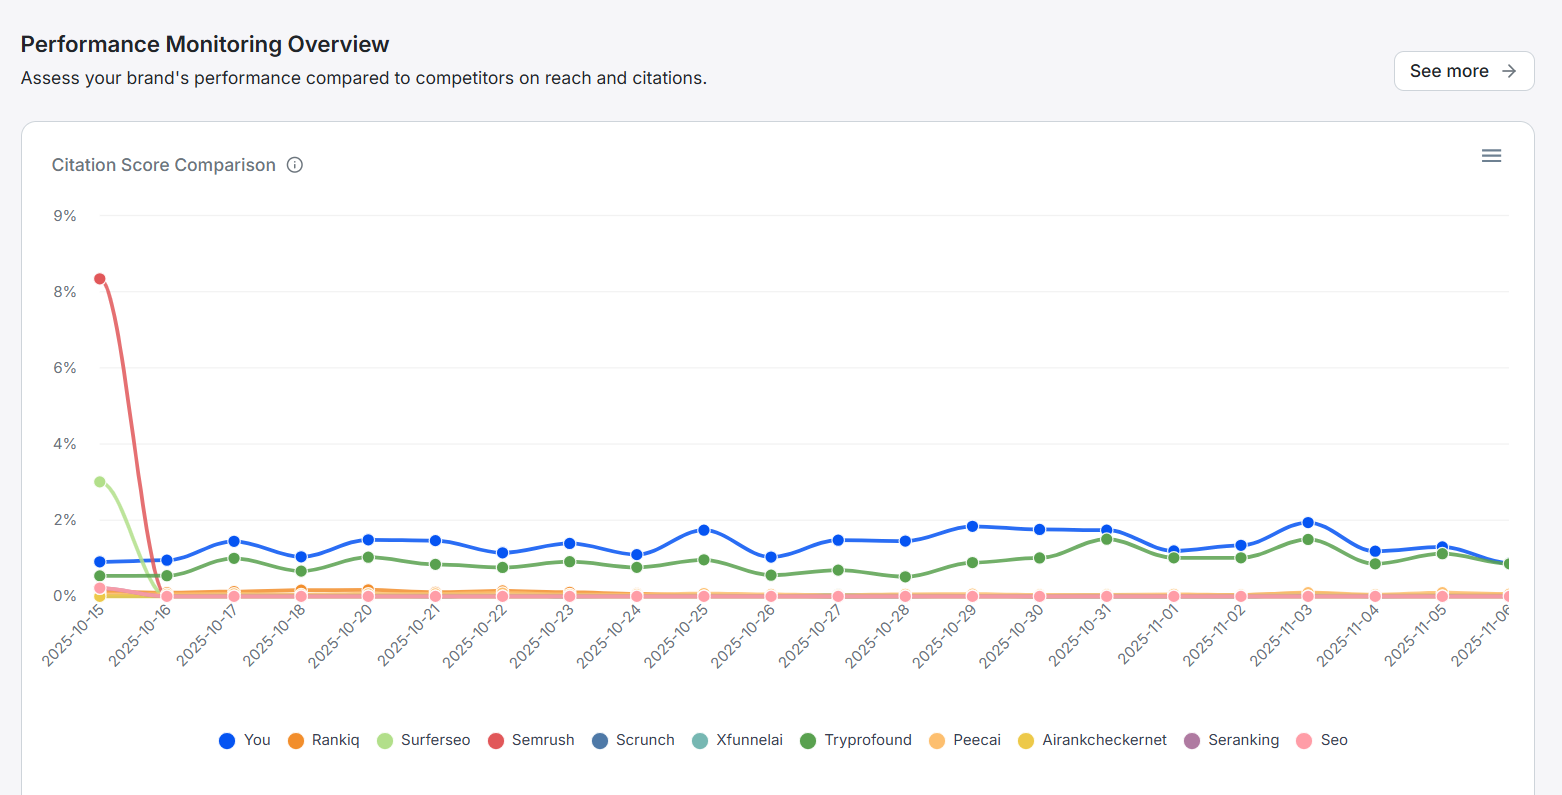Click Tryprofound green point on 2025-10-31
Image resolution: width=1562 pixels, height=795 pixels.
(x=1107, y=539)
